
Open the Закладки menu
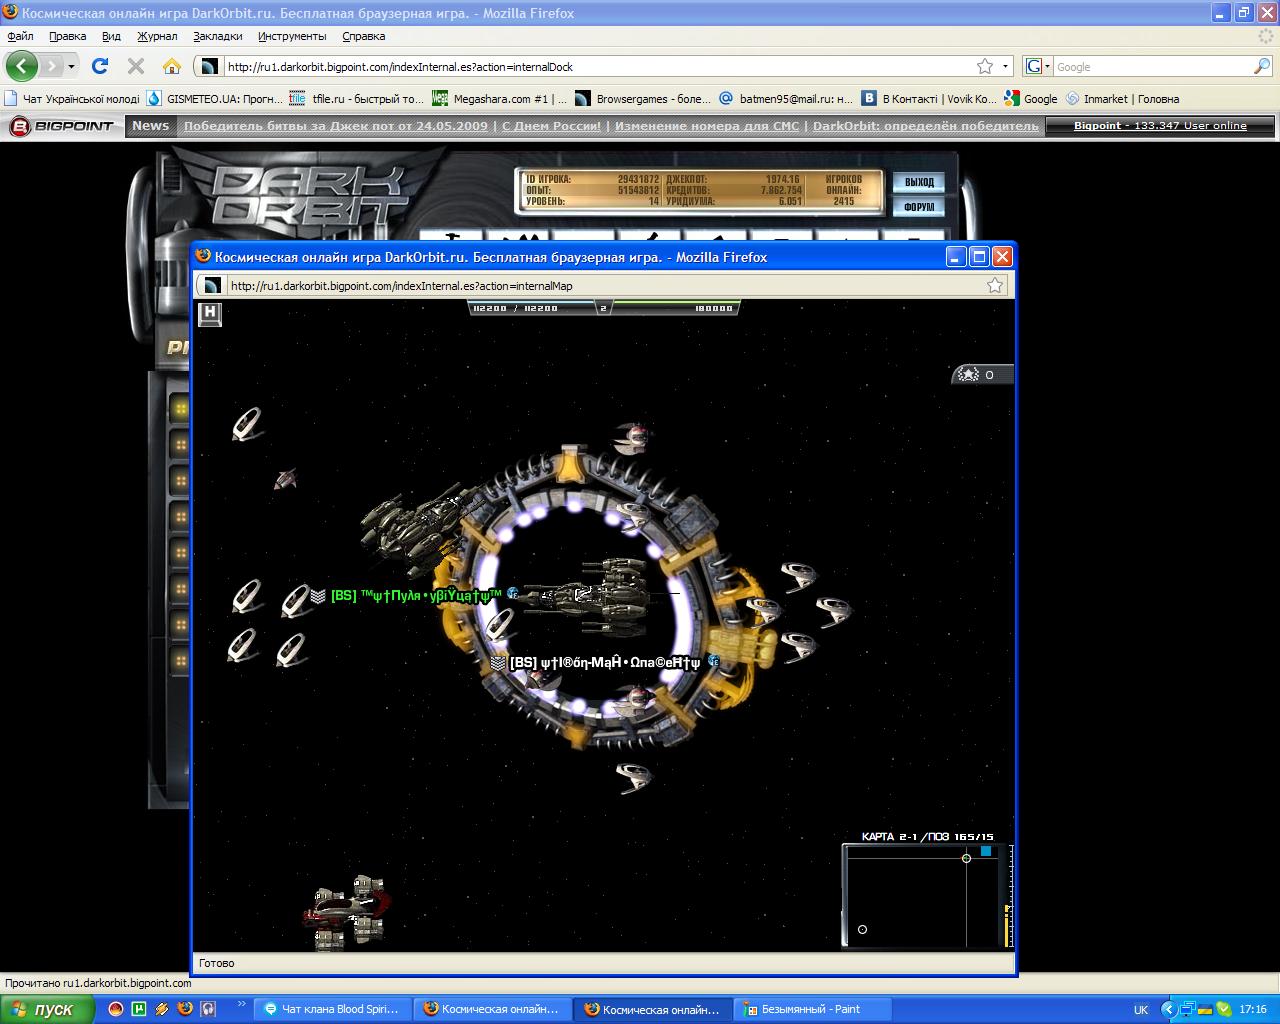pyautogui.click(x=218, y=36)
